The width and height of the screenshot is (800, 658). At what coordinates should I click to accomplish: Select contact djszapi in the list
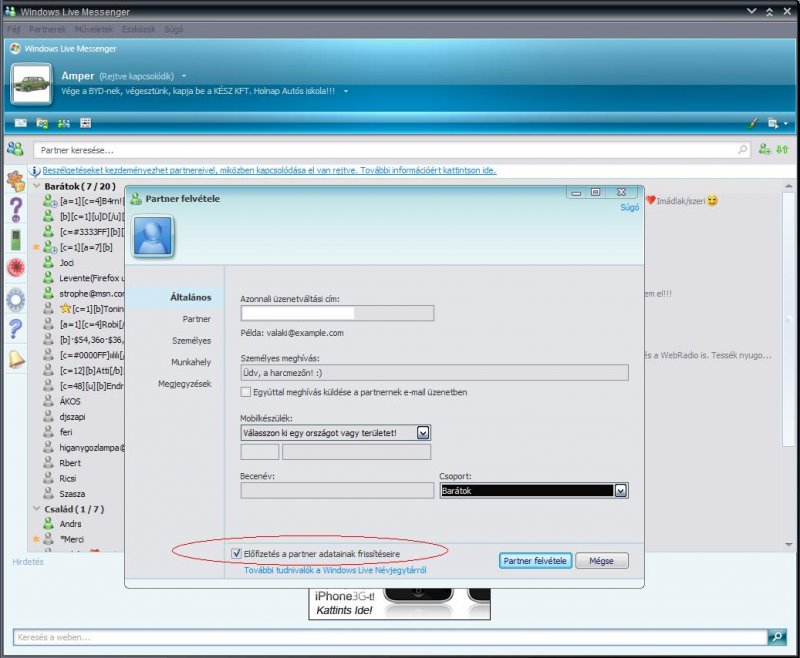tap(72, 417)
